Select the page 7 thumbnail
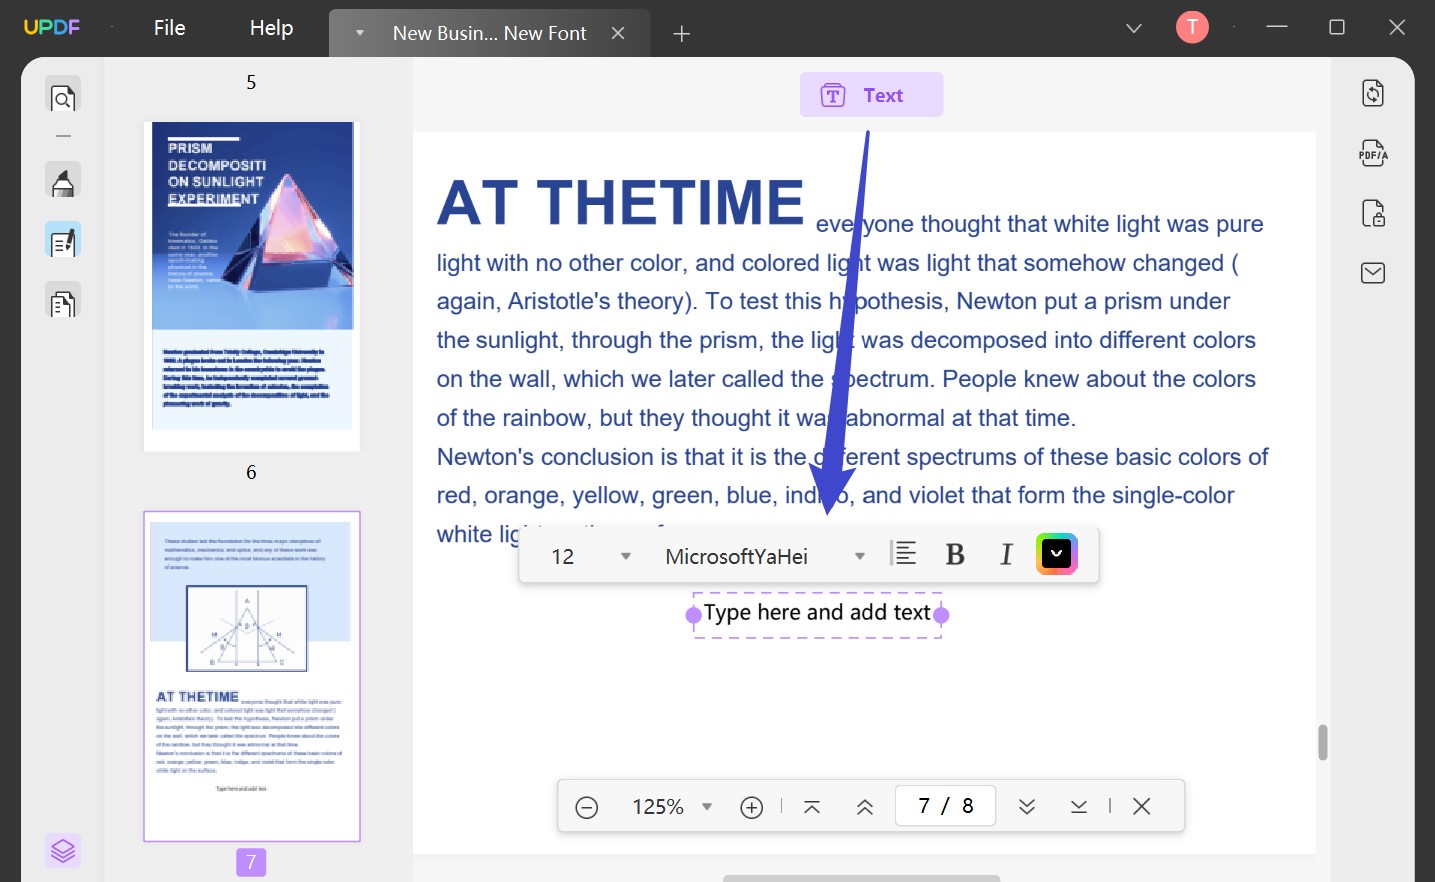Viewport: 1435px width, 882px height. click(x=251, y=676)
